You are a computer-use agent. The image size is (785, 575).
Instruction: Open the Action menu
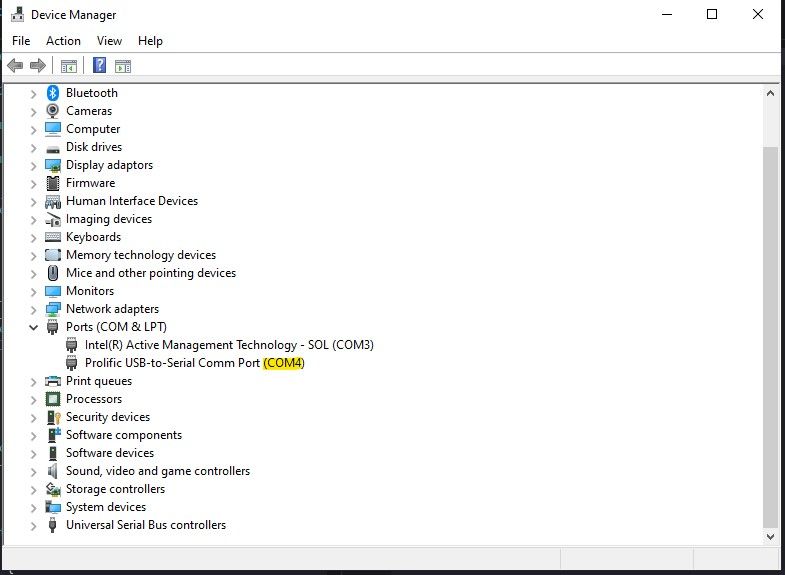63,41
